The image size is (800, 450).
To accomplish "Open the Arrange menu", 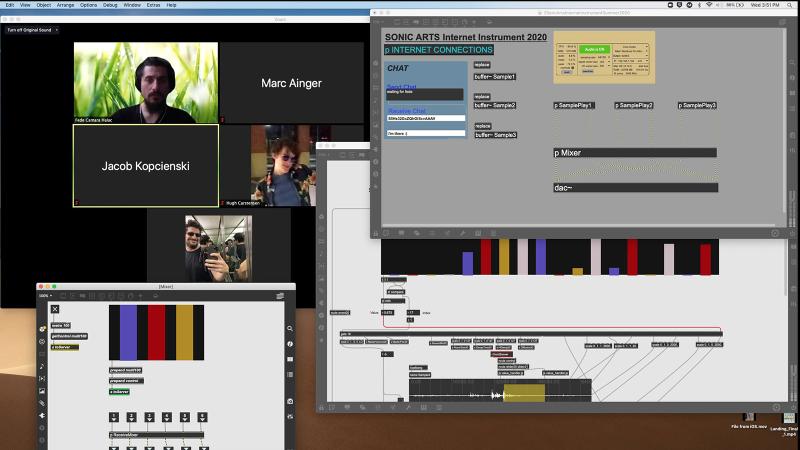I will (65, 5).
